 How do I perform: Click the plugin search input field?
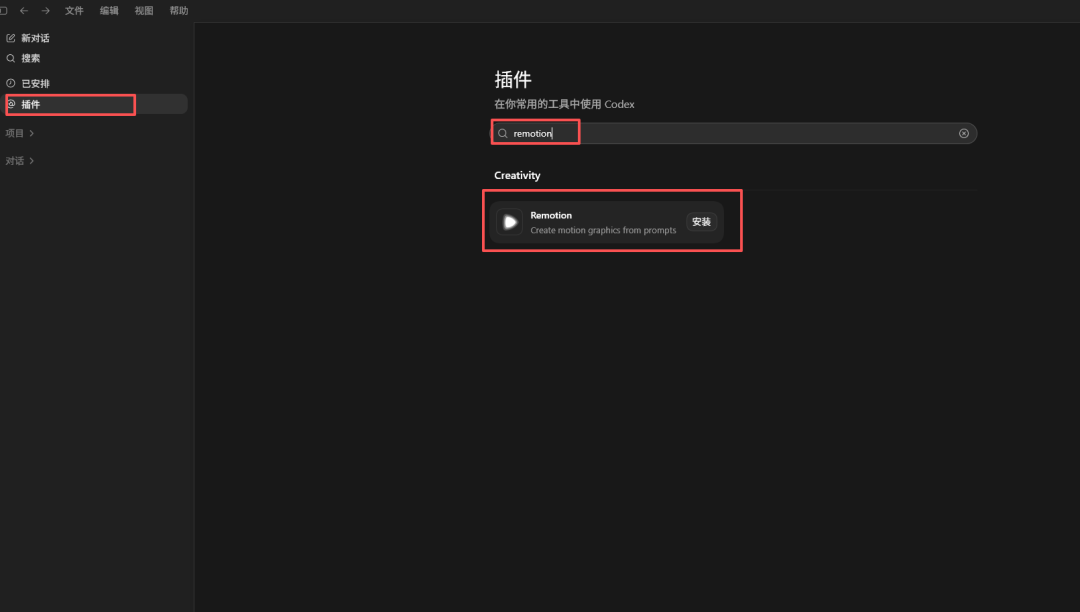click(734, 133)
